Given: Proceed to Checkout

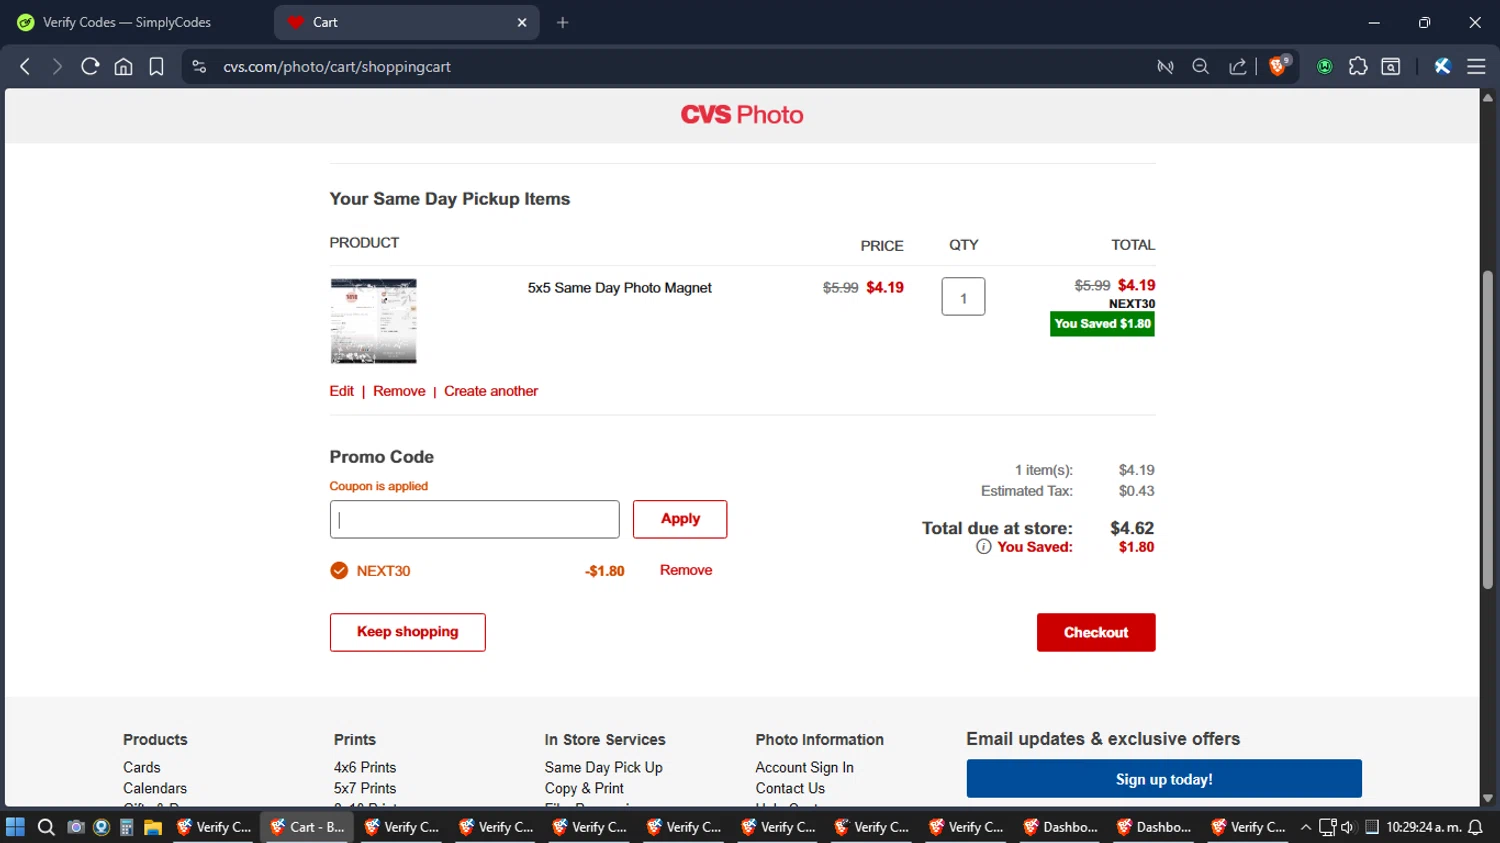Looking at the screenshot, I should pyautogui.click(x=1096, y=632).
